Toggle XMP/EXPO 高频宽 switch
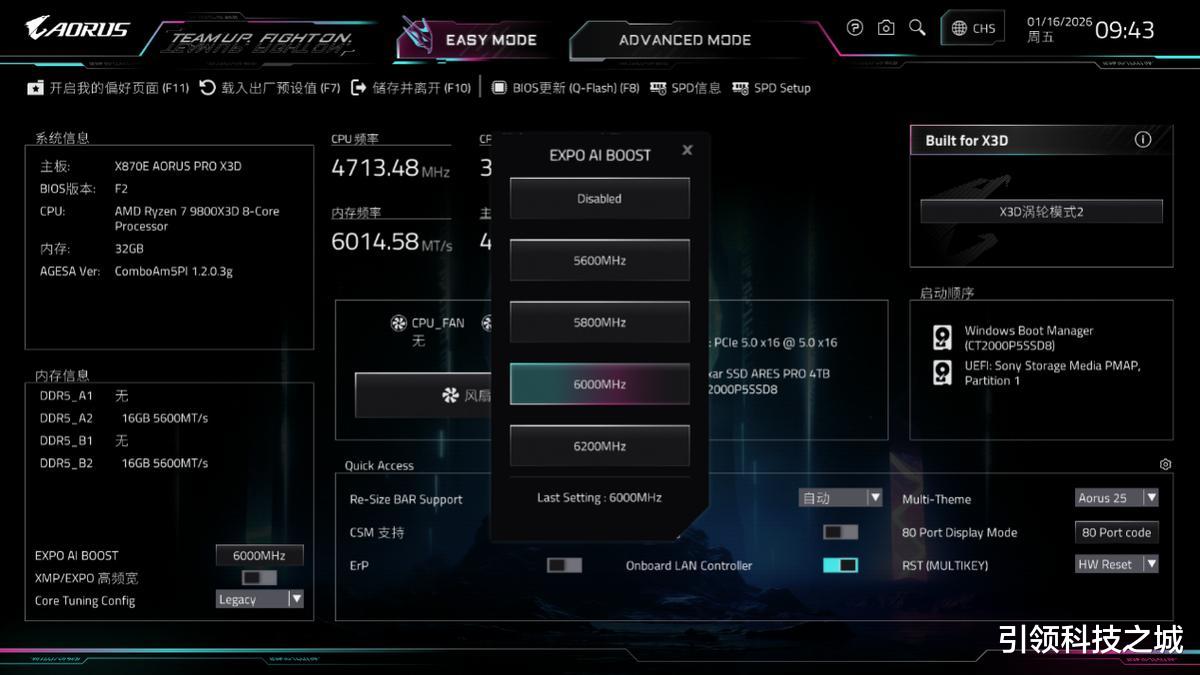The height and width of the screenshot is (675, 1200). 259,578
